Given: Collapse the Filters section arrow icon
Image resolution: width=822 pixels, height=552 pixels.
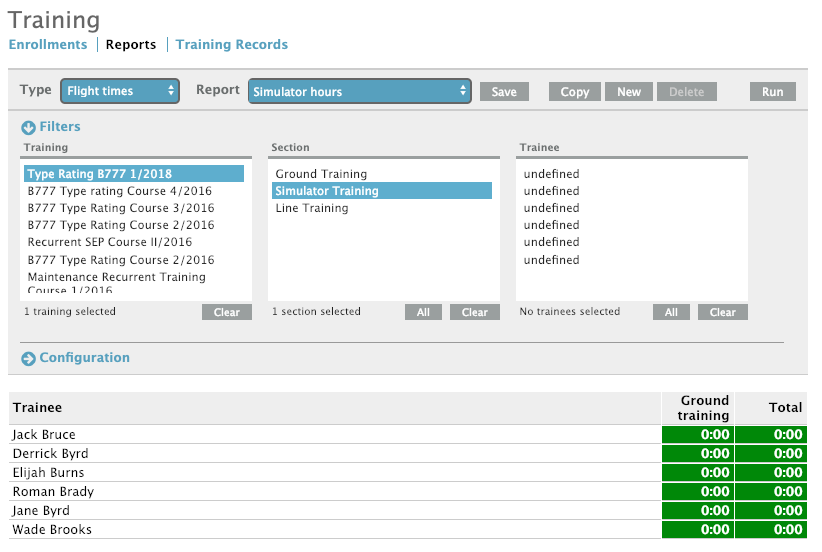Looking at the screenshot, I should coord(28,127).
